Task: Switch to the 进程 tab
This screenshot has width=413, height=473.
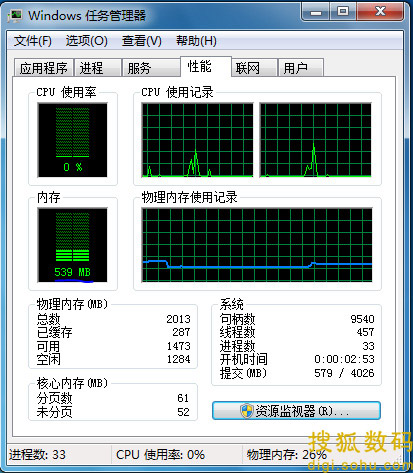Action: [97, 68]
